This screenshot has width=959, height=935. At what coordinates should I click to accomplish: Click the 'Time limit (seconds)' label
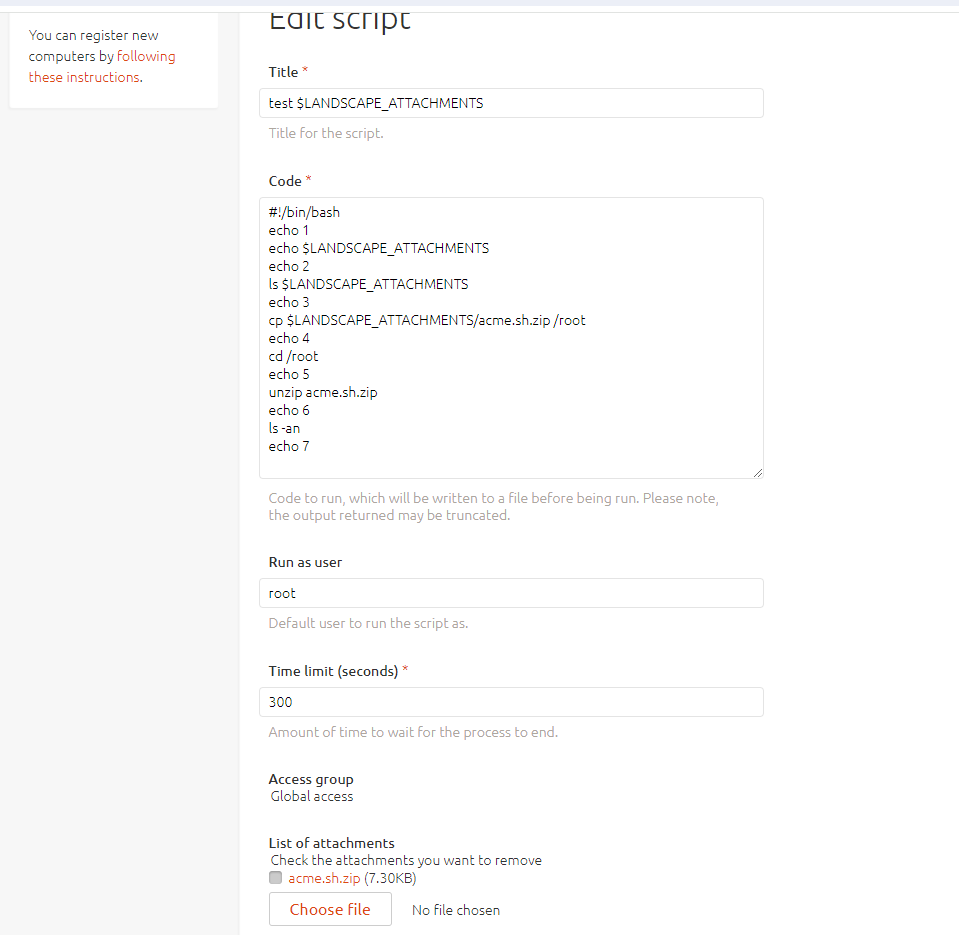[333, 671]
